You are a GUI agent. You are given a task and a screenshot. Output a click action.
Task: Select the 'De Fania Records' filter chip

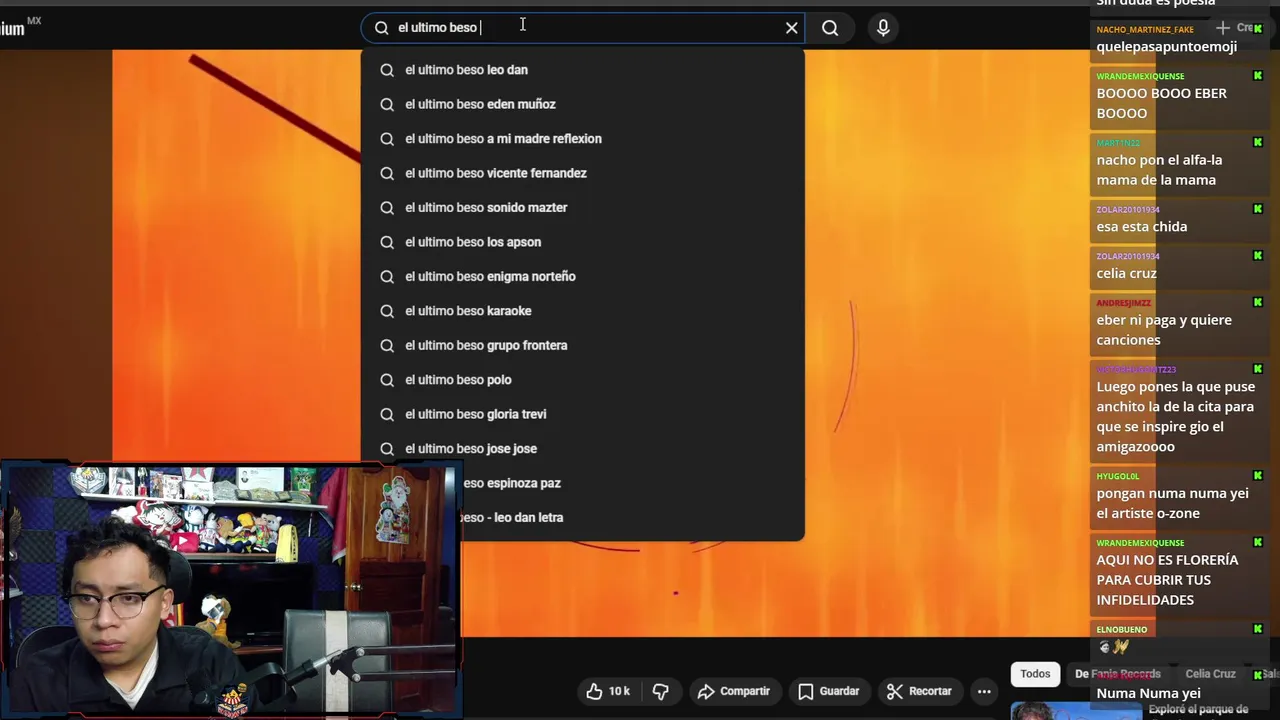[1117, 674]
